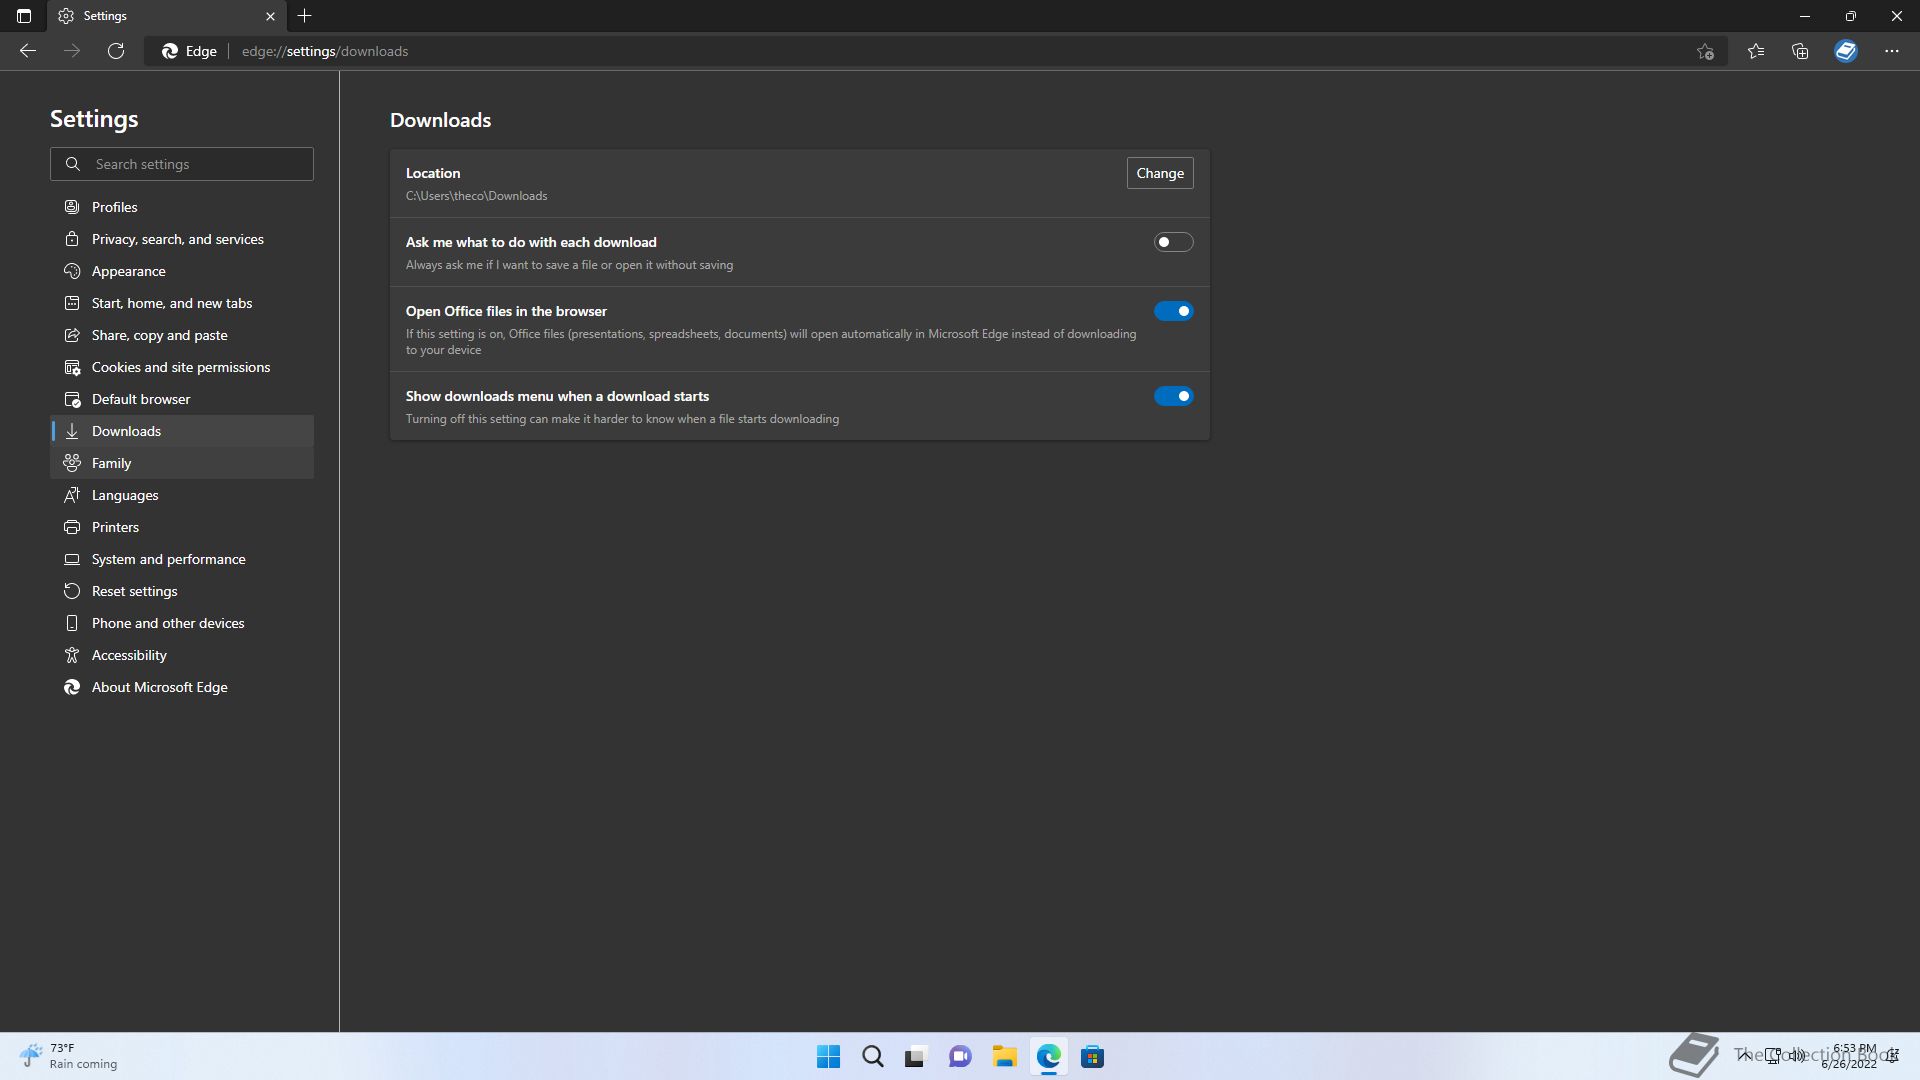This screenshot has width=1920, height=1080.
Task: Open the Windows Start menu
Action: (828, 1056)
